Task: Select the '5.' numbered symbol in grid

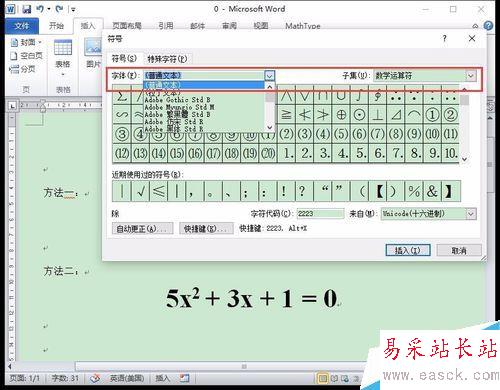Action: tap(359, 153)
